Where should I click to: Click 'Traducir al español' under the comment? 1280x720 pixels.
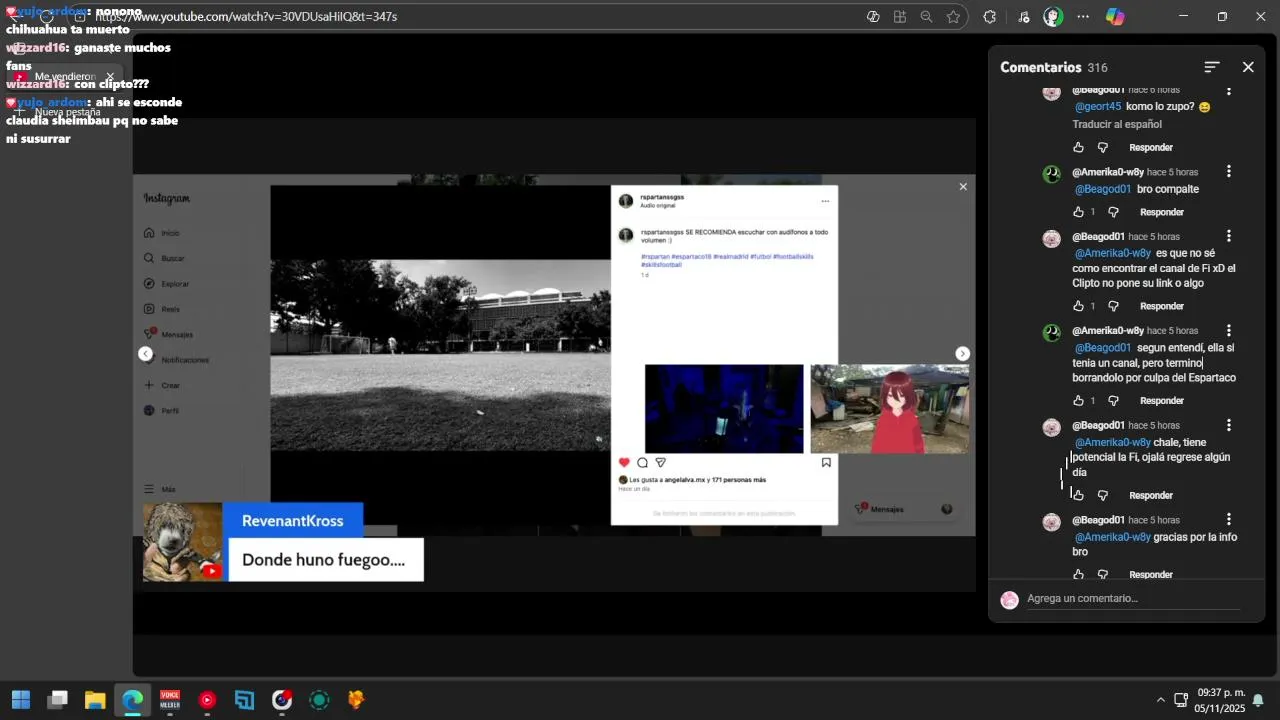coord(1117,125)
